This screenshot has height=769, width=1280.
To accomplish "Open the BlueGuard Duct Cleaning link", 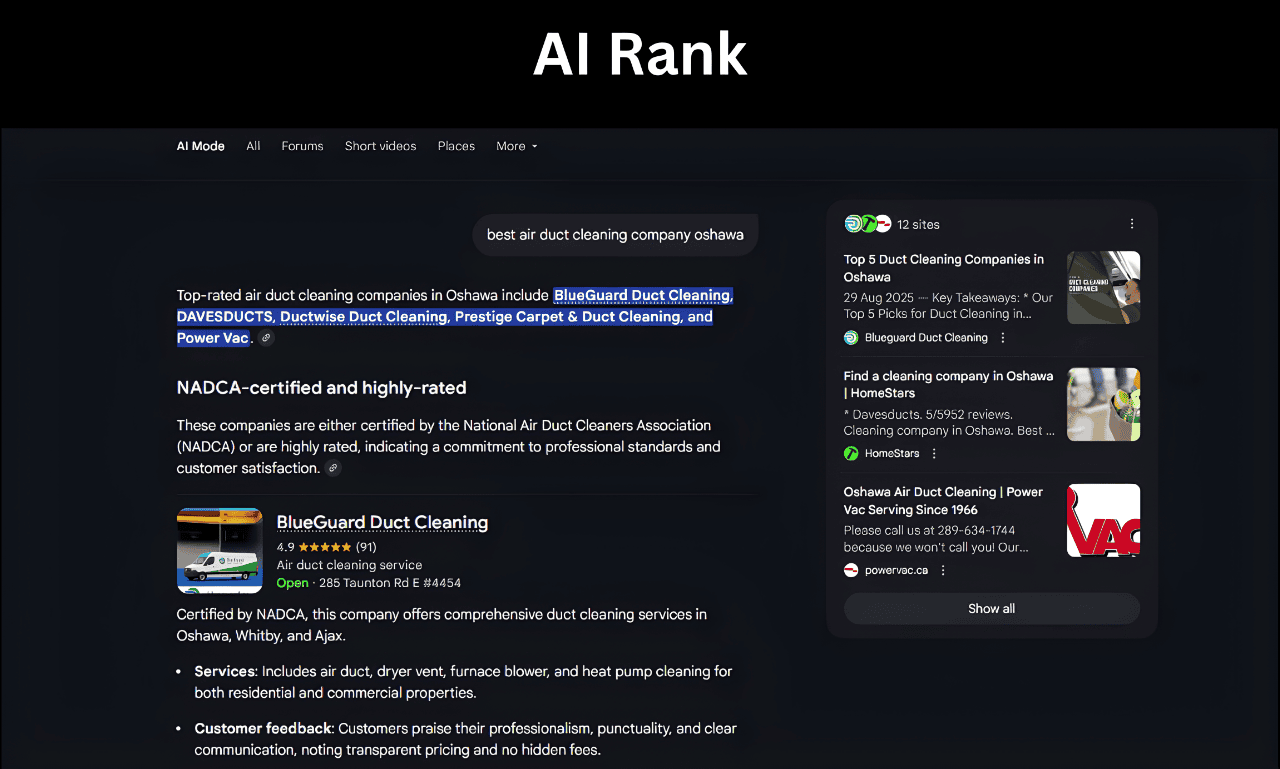I will coord(642,295).
